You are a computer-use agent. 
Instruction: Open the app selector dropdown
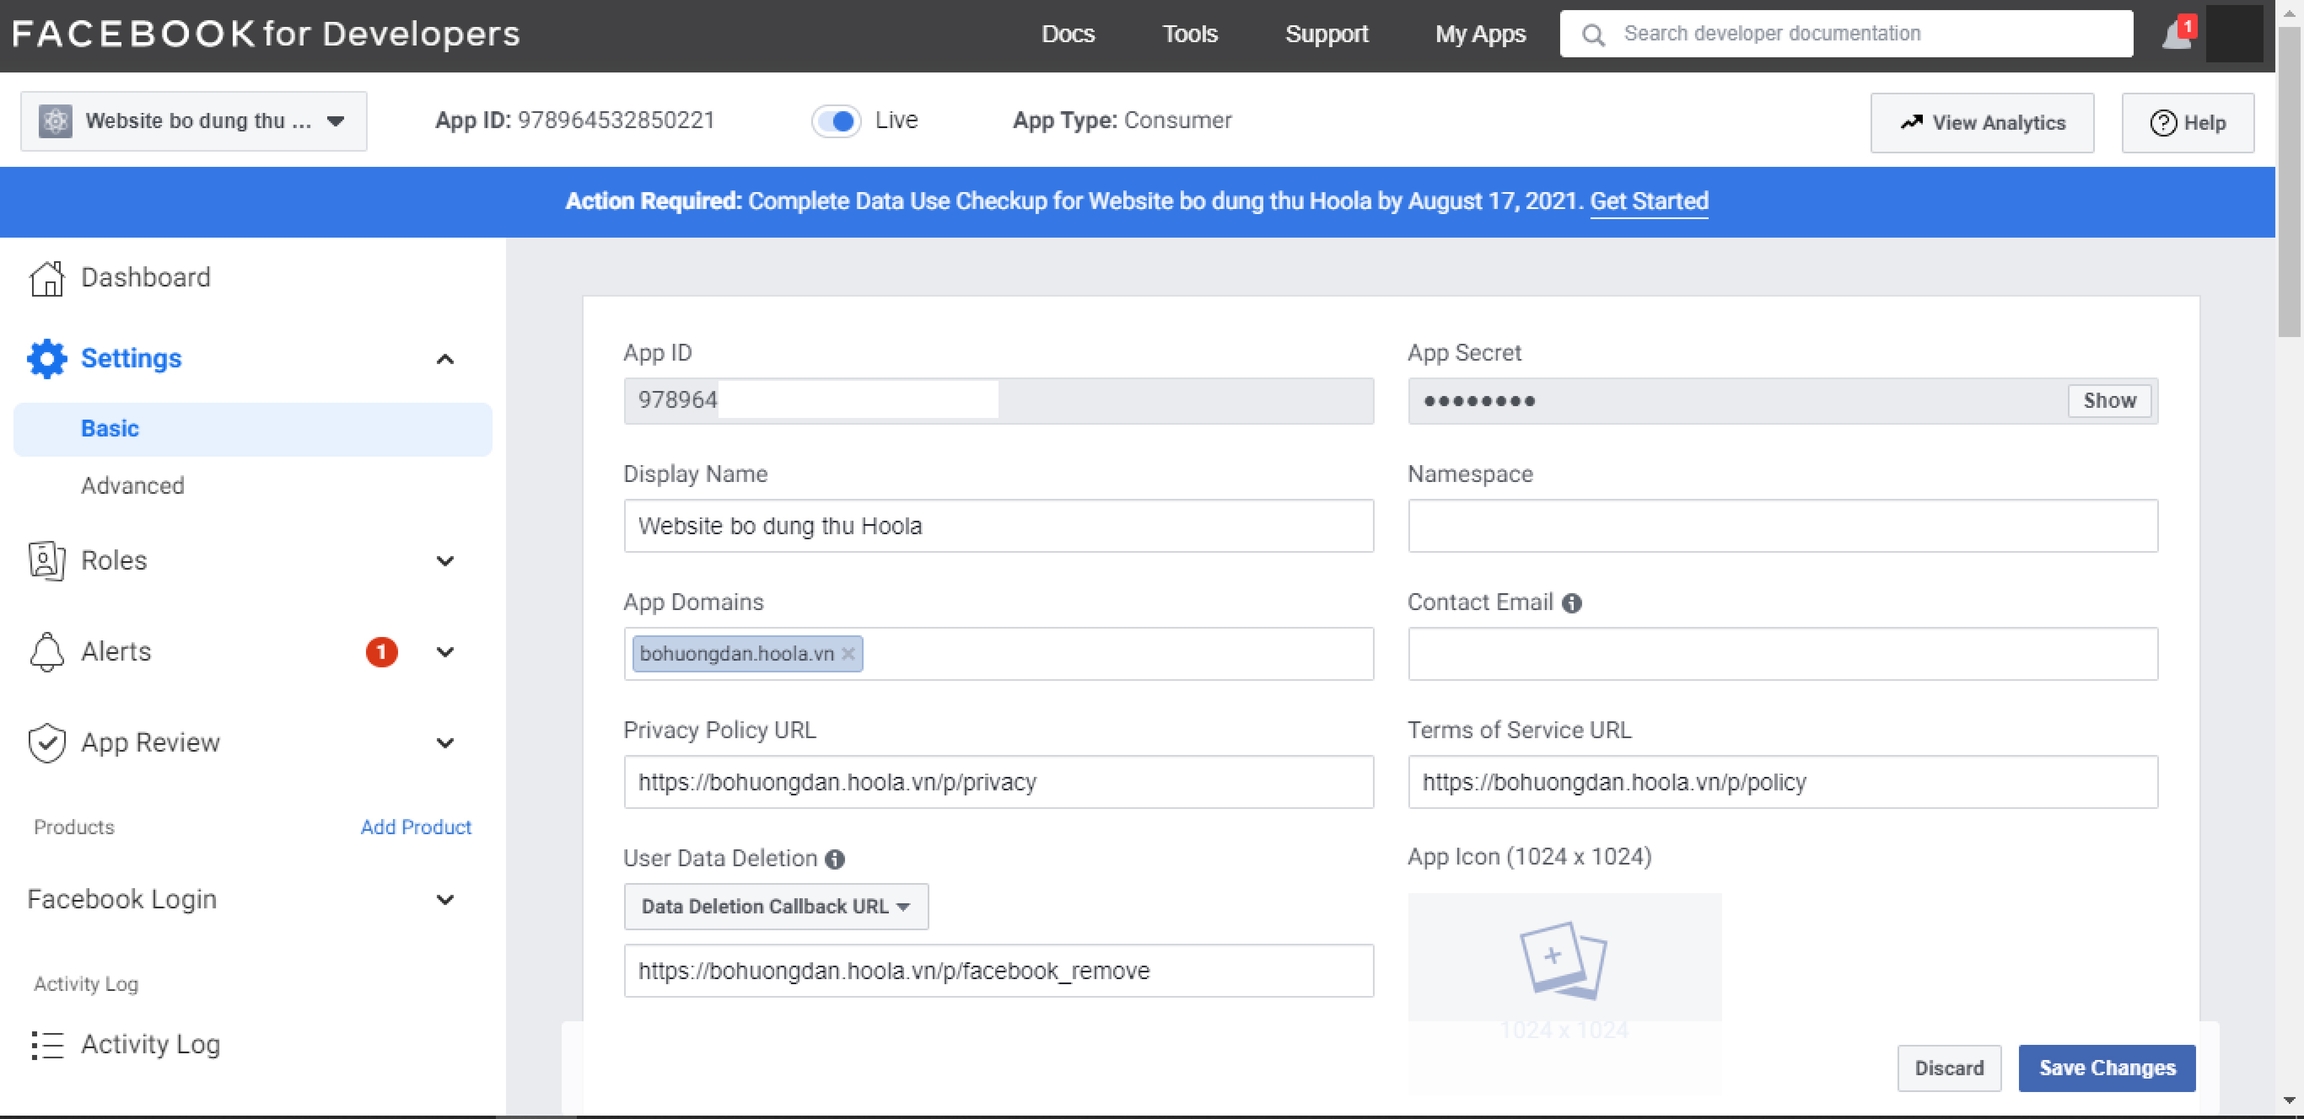click(x=194, y=121)
